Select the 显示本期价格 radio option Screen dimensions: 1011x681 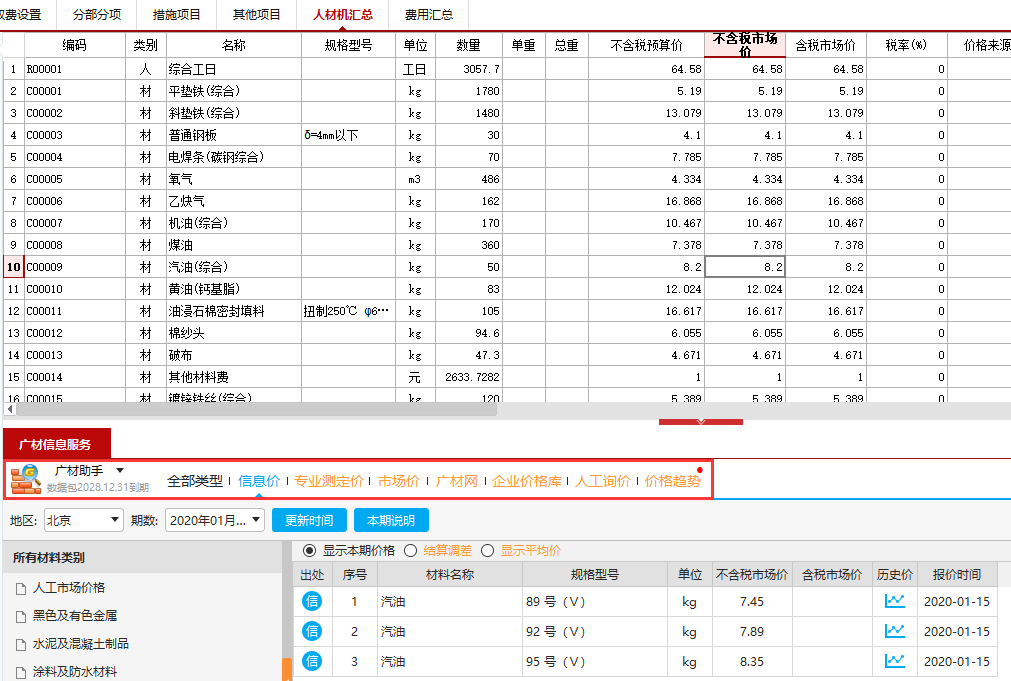[x=309, y=550]
